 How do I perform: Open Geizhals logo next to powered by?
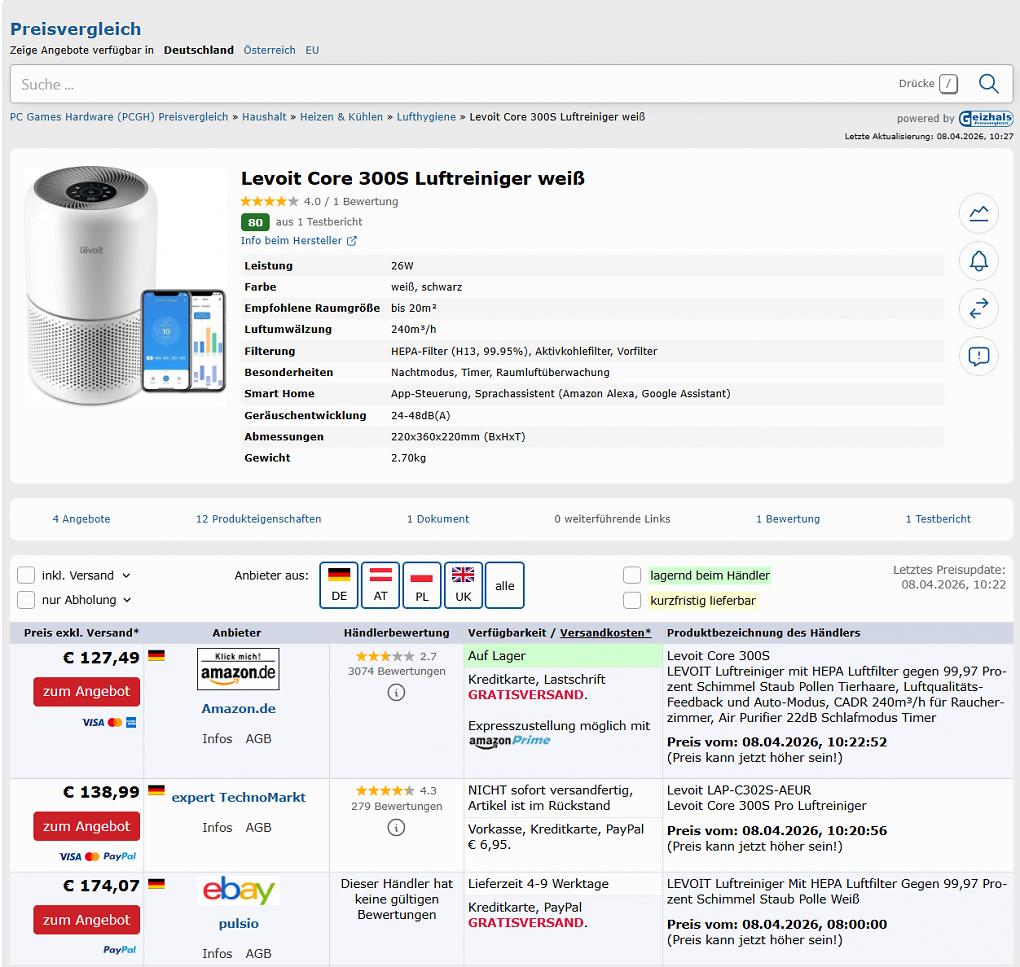pos(986,118)
